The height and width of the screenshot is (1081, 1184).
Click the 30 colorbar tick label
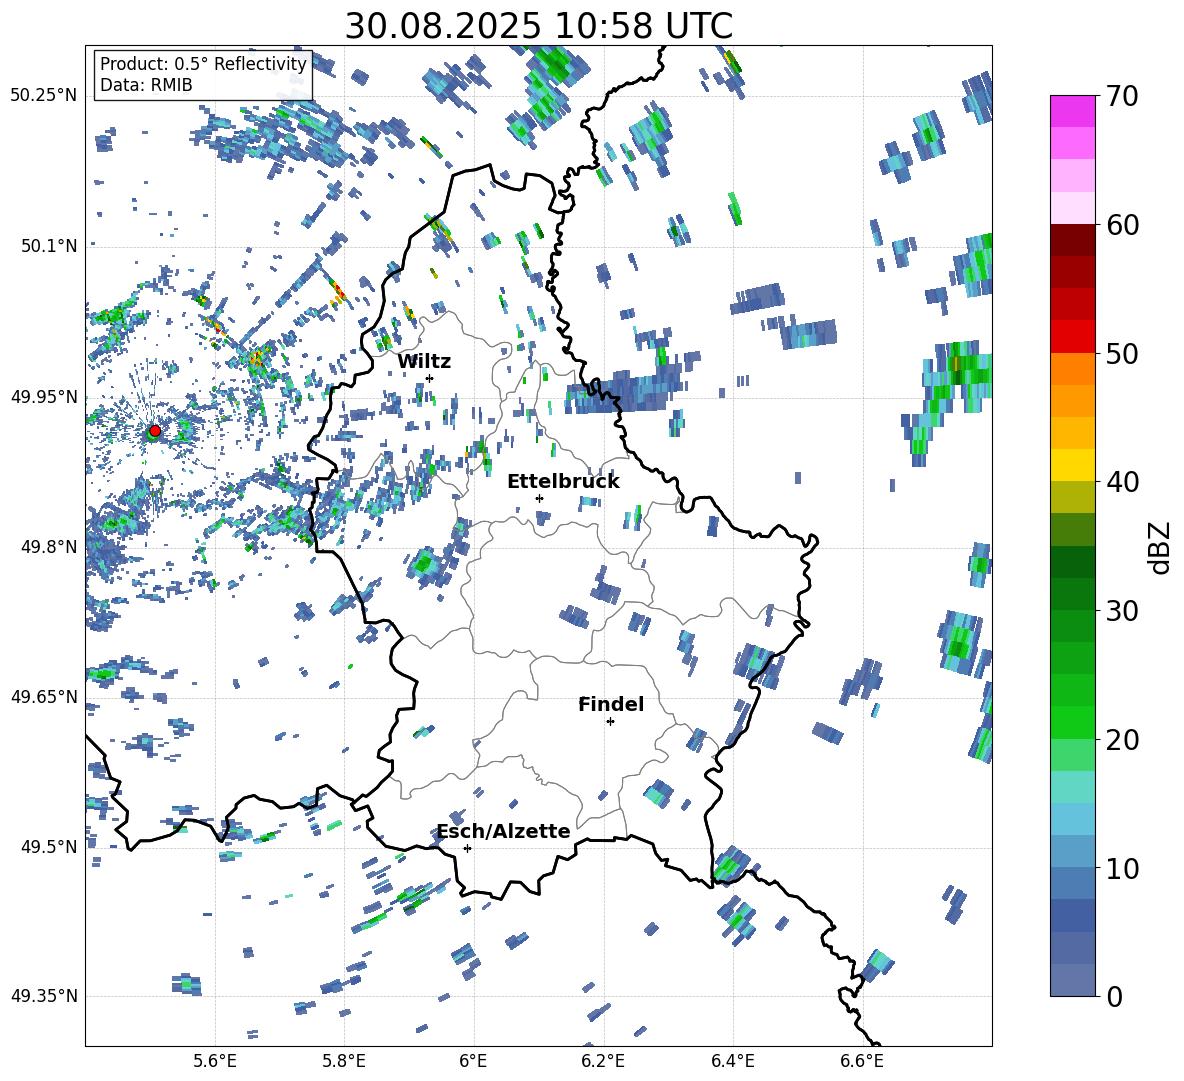(x=1123, y=611)
